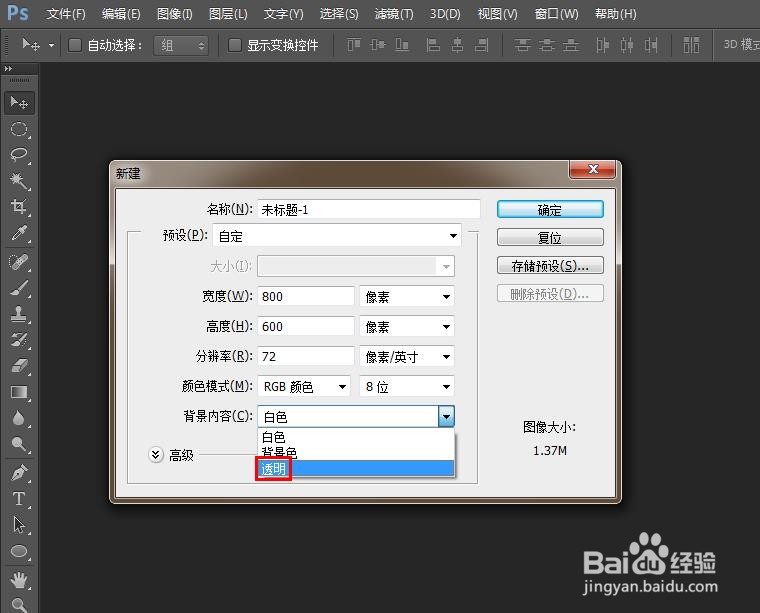Open the tool preset picker arrow
The width and height of the screenshot is (760, 613).
[x=51, y=46]
